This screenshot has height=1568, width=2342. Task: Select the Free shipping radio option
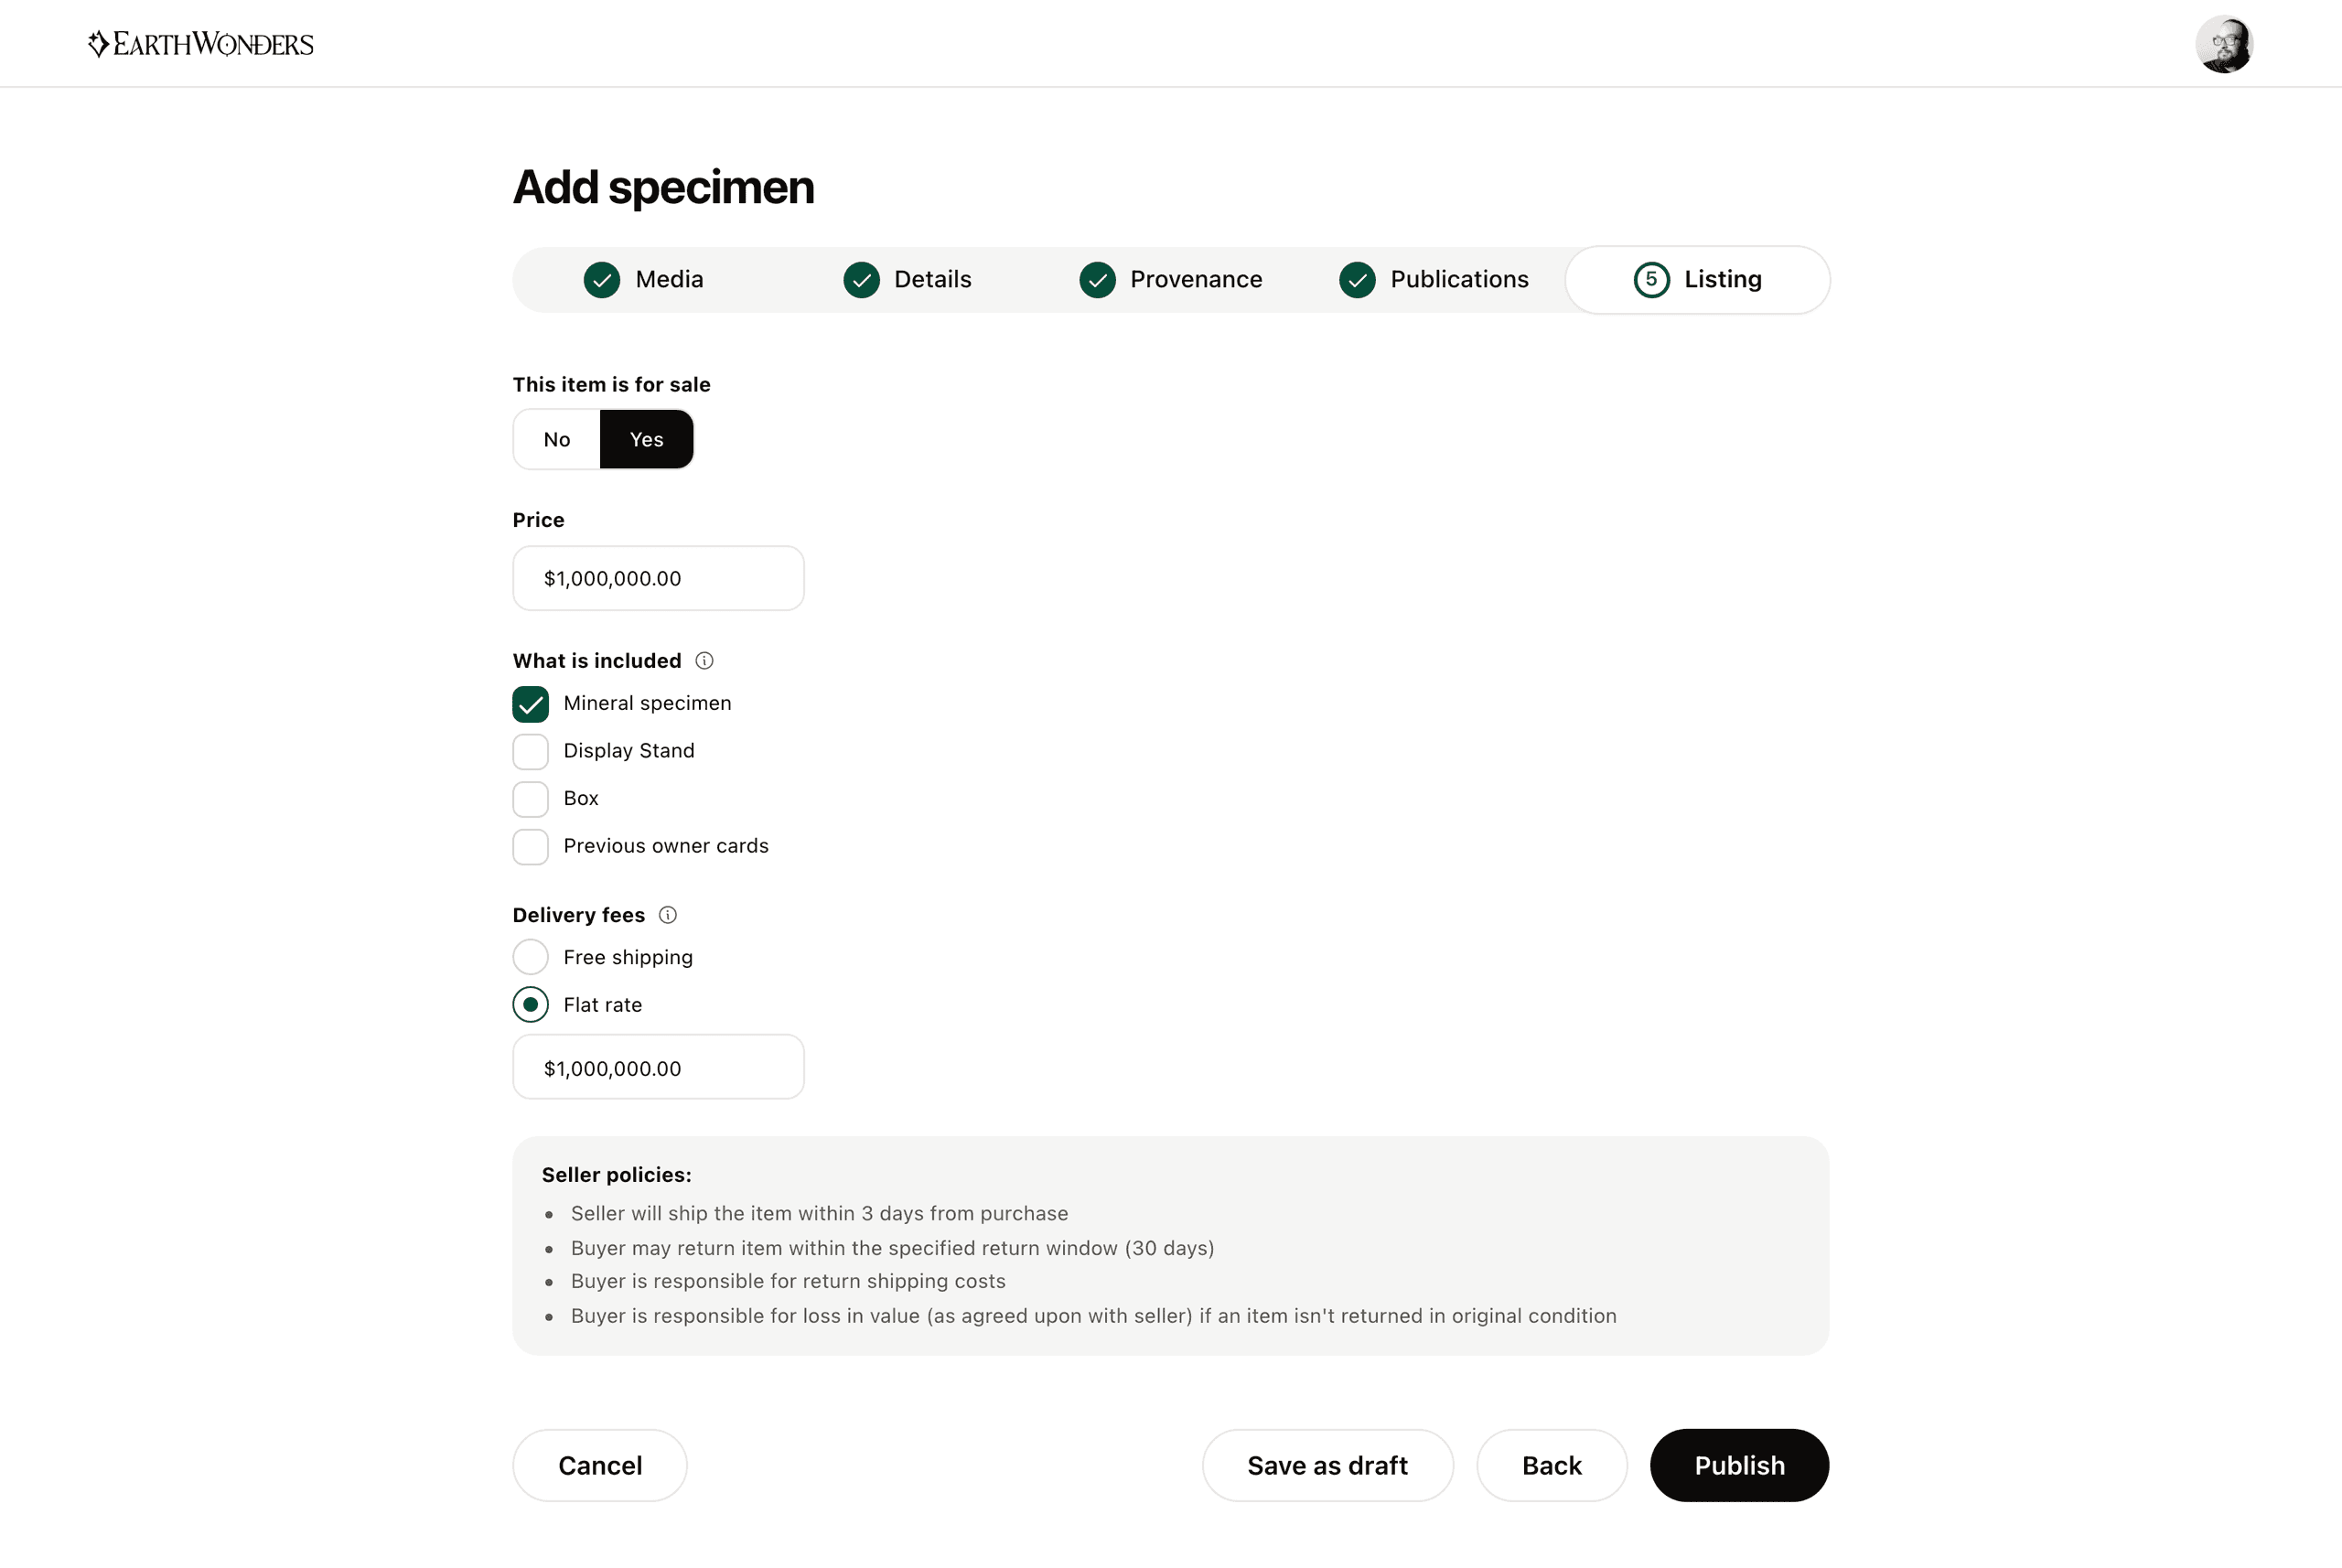point(530,957)
